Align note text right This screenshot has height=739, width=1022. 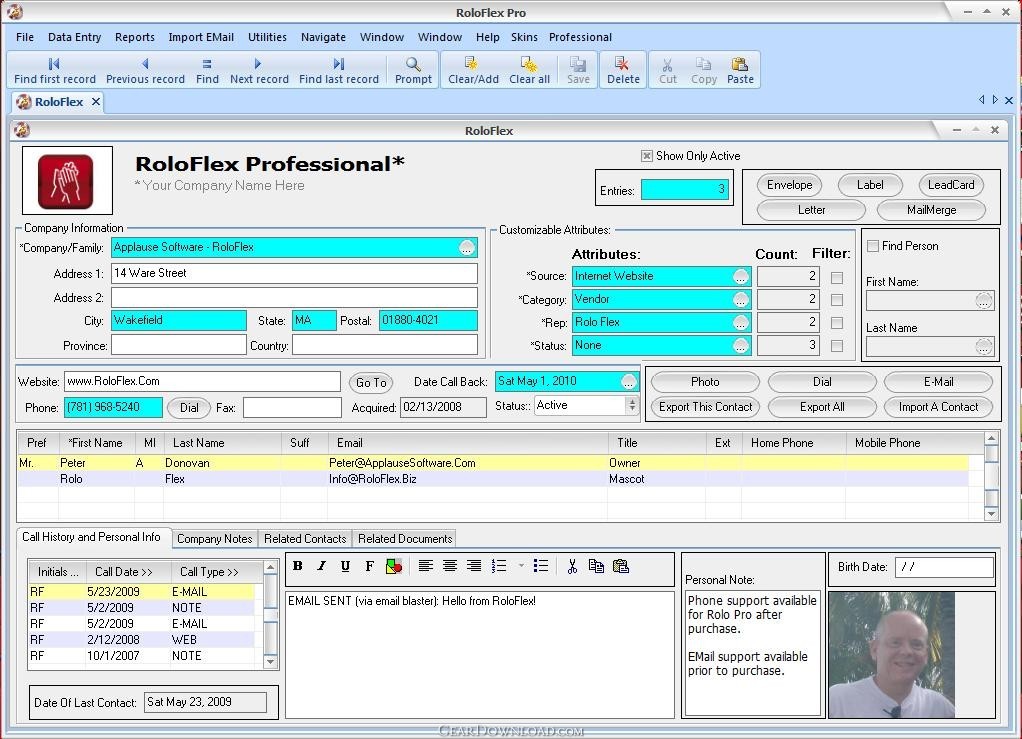pyautogui.click(x=474, y=566)
